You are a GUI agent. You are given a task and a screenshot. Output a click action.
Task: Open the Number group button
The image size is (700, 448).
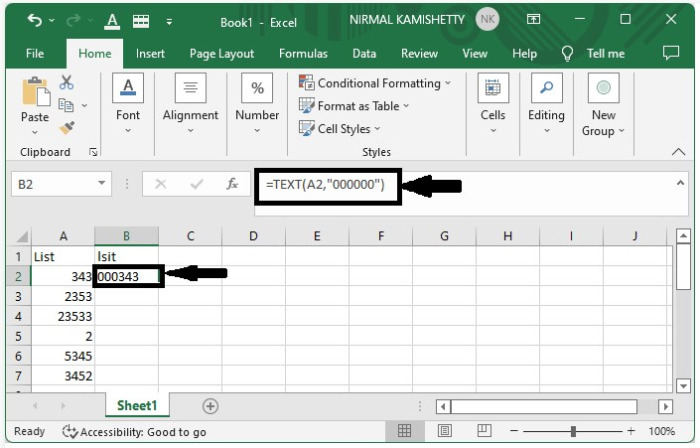[x=257, y=104]
